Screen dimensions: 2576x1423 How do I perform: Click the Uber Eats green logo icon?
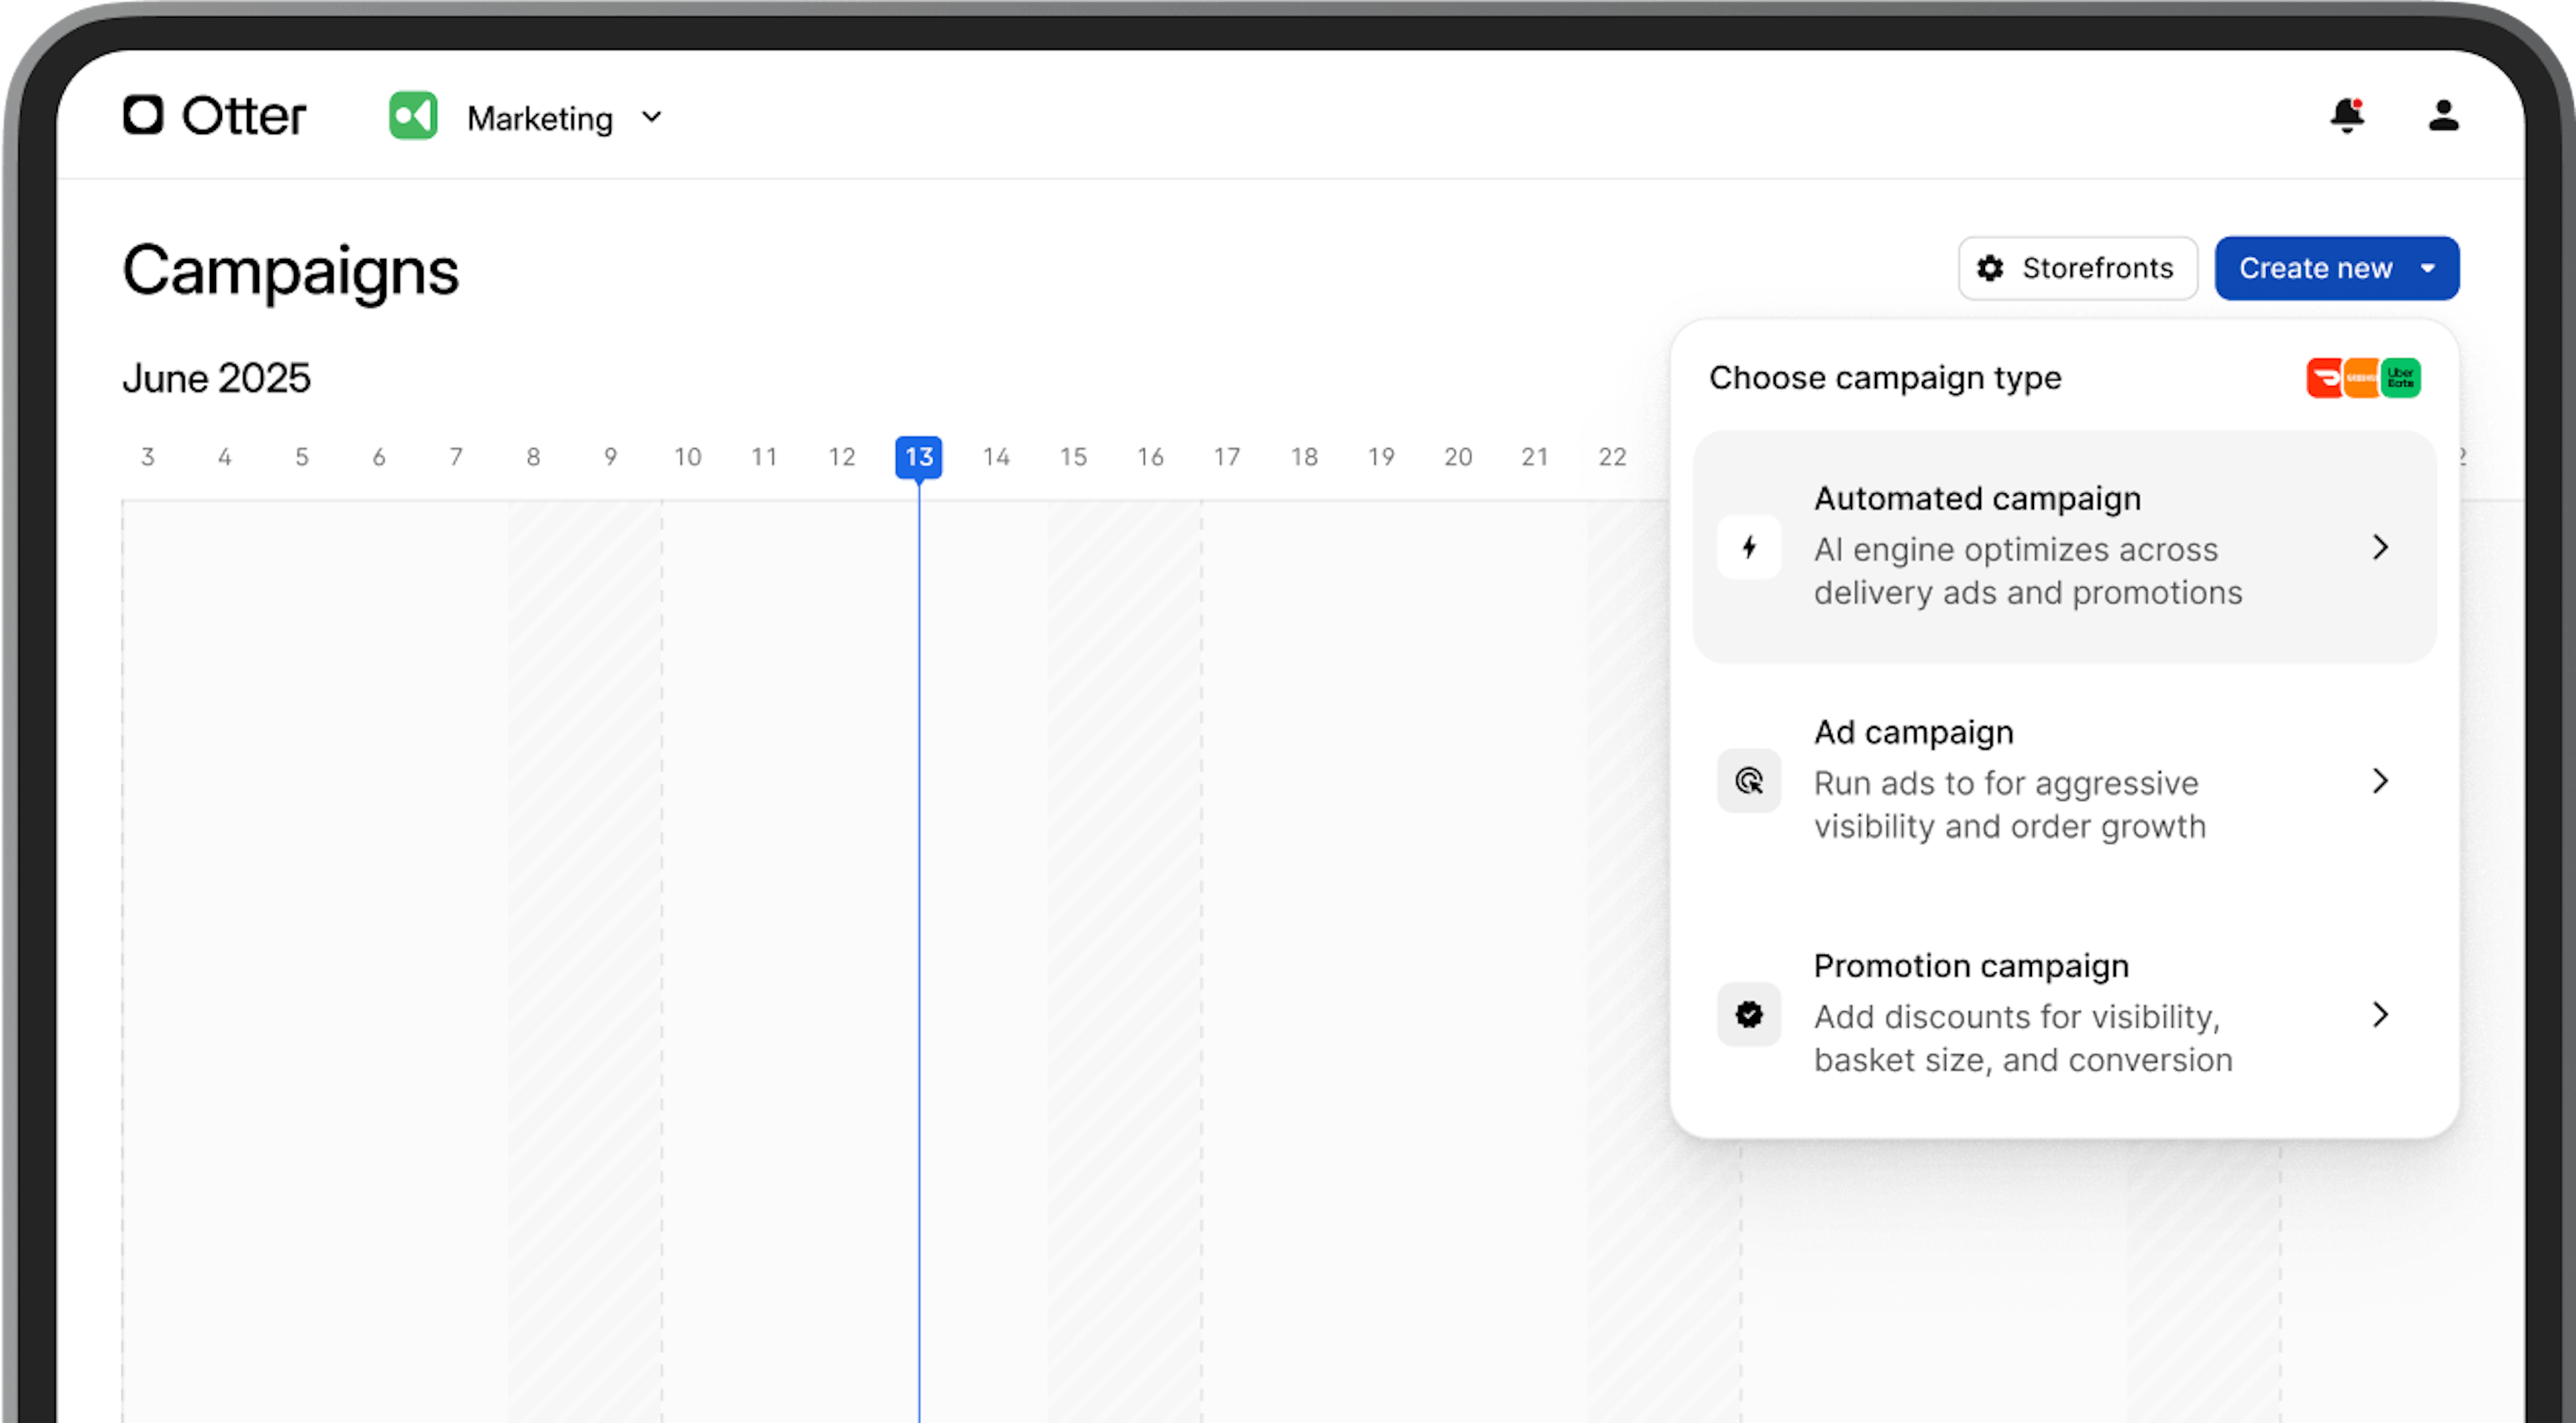coord(2401,378)
